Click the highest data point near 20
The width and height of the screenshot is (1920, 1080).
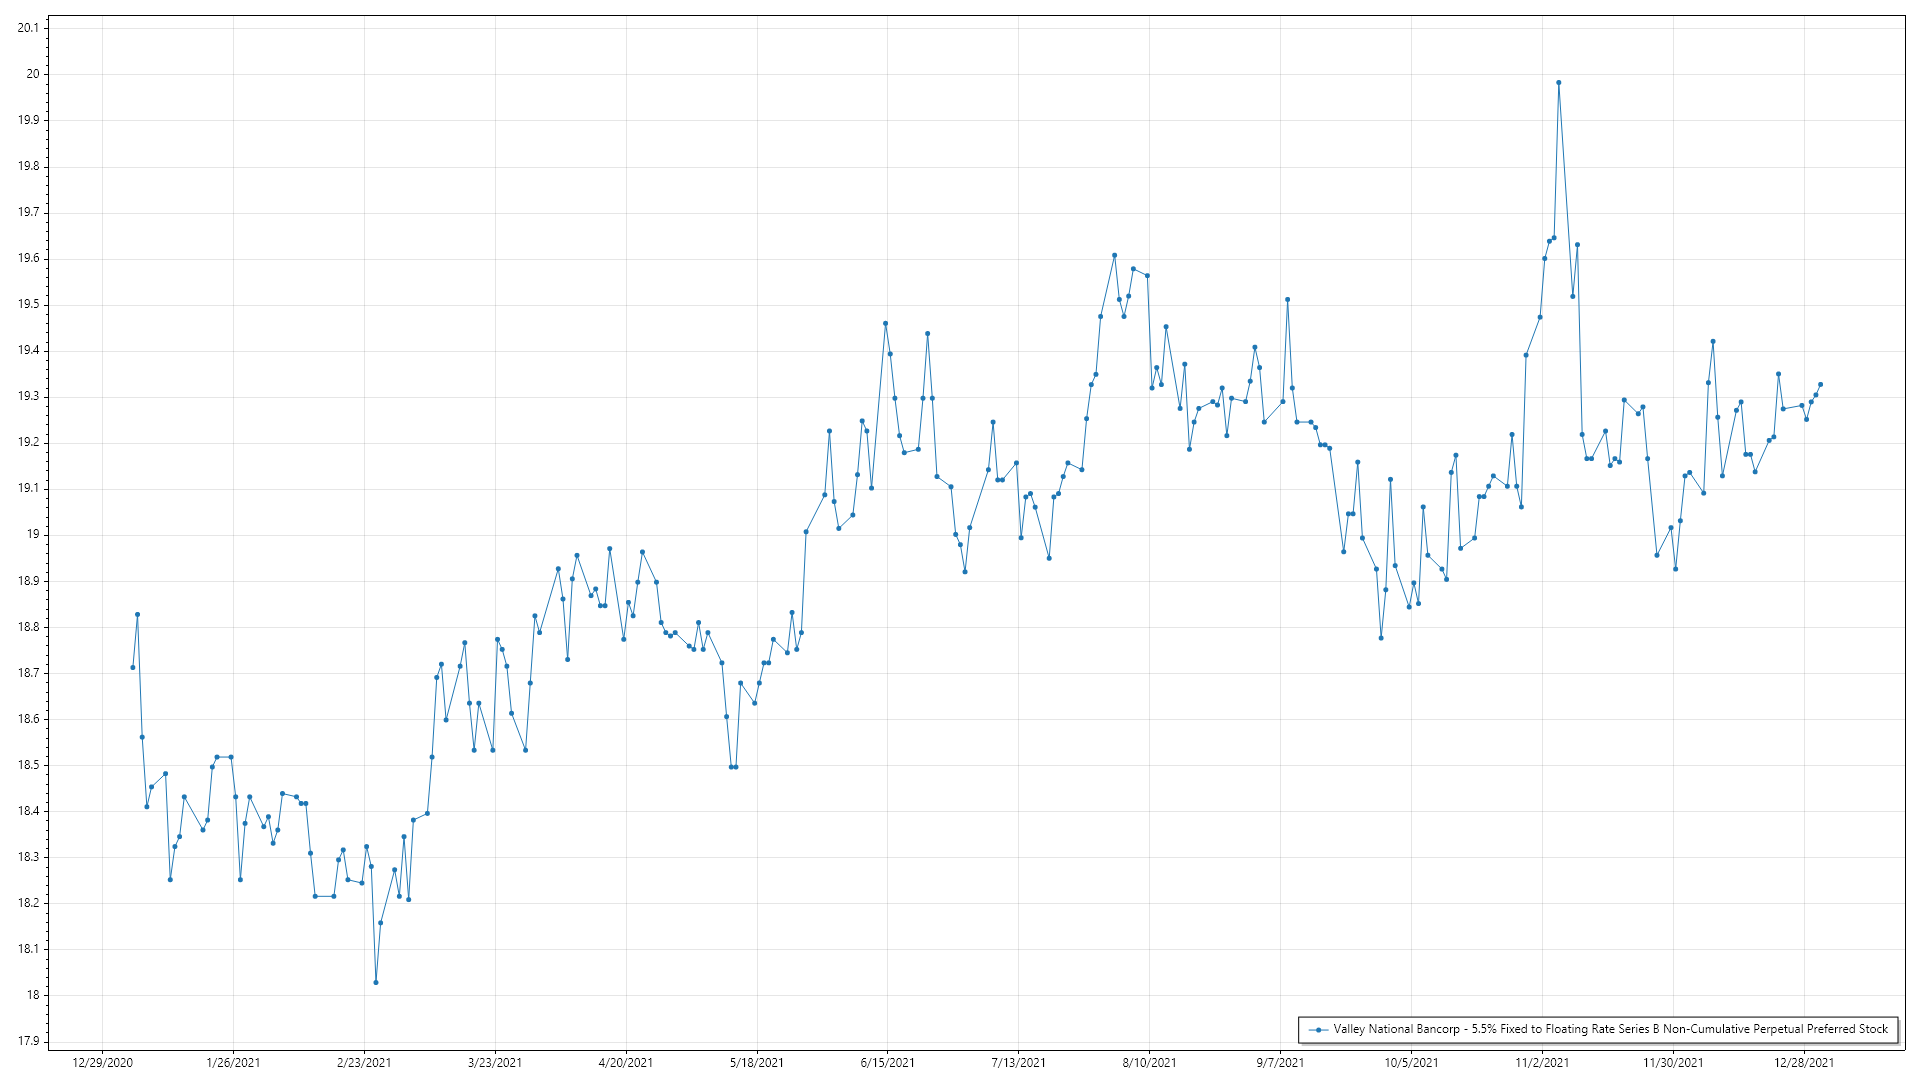[x=1558, y=83]
